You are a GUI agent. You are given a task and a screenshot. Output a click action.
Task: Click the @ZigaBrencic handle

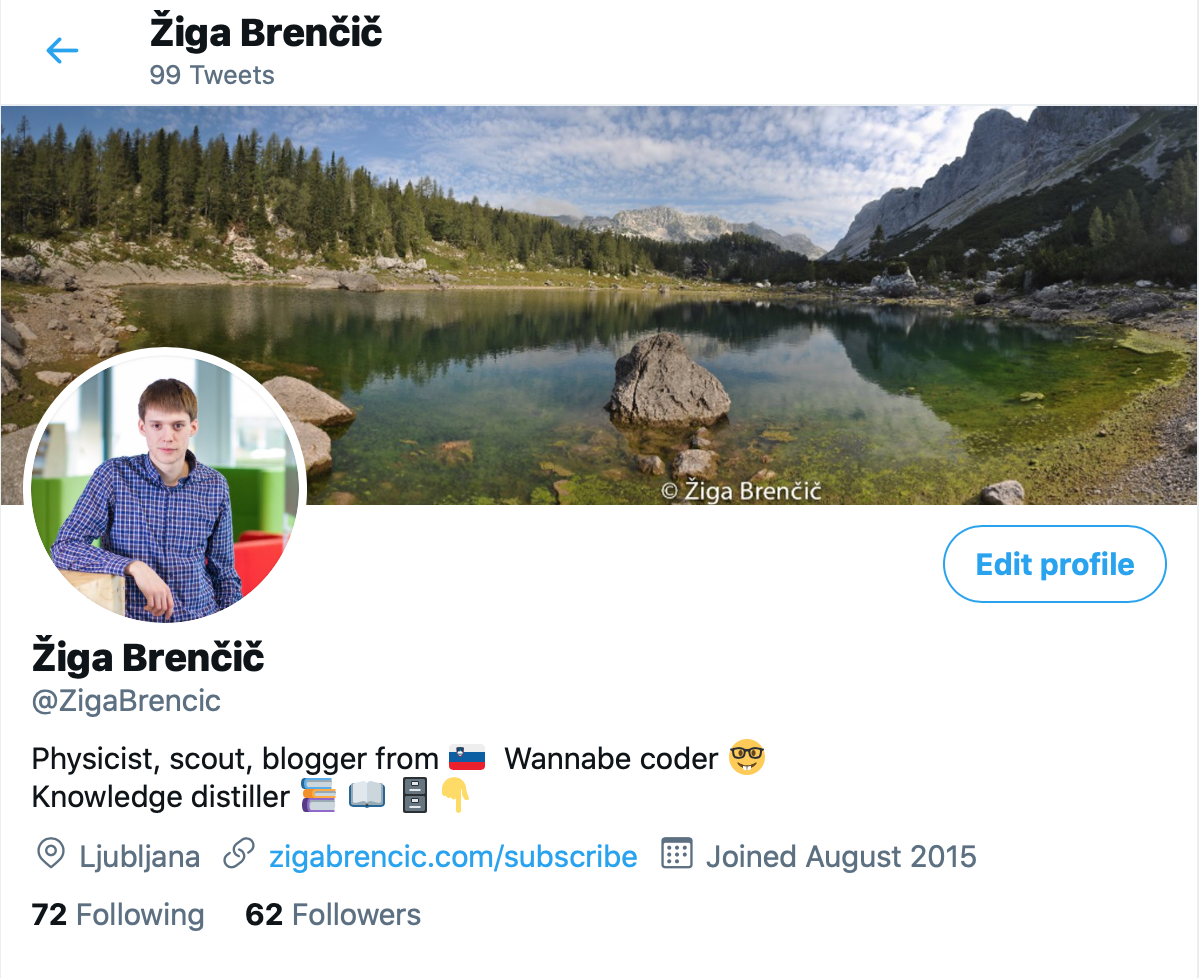(x=126, y=701)
